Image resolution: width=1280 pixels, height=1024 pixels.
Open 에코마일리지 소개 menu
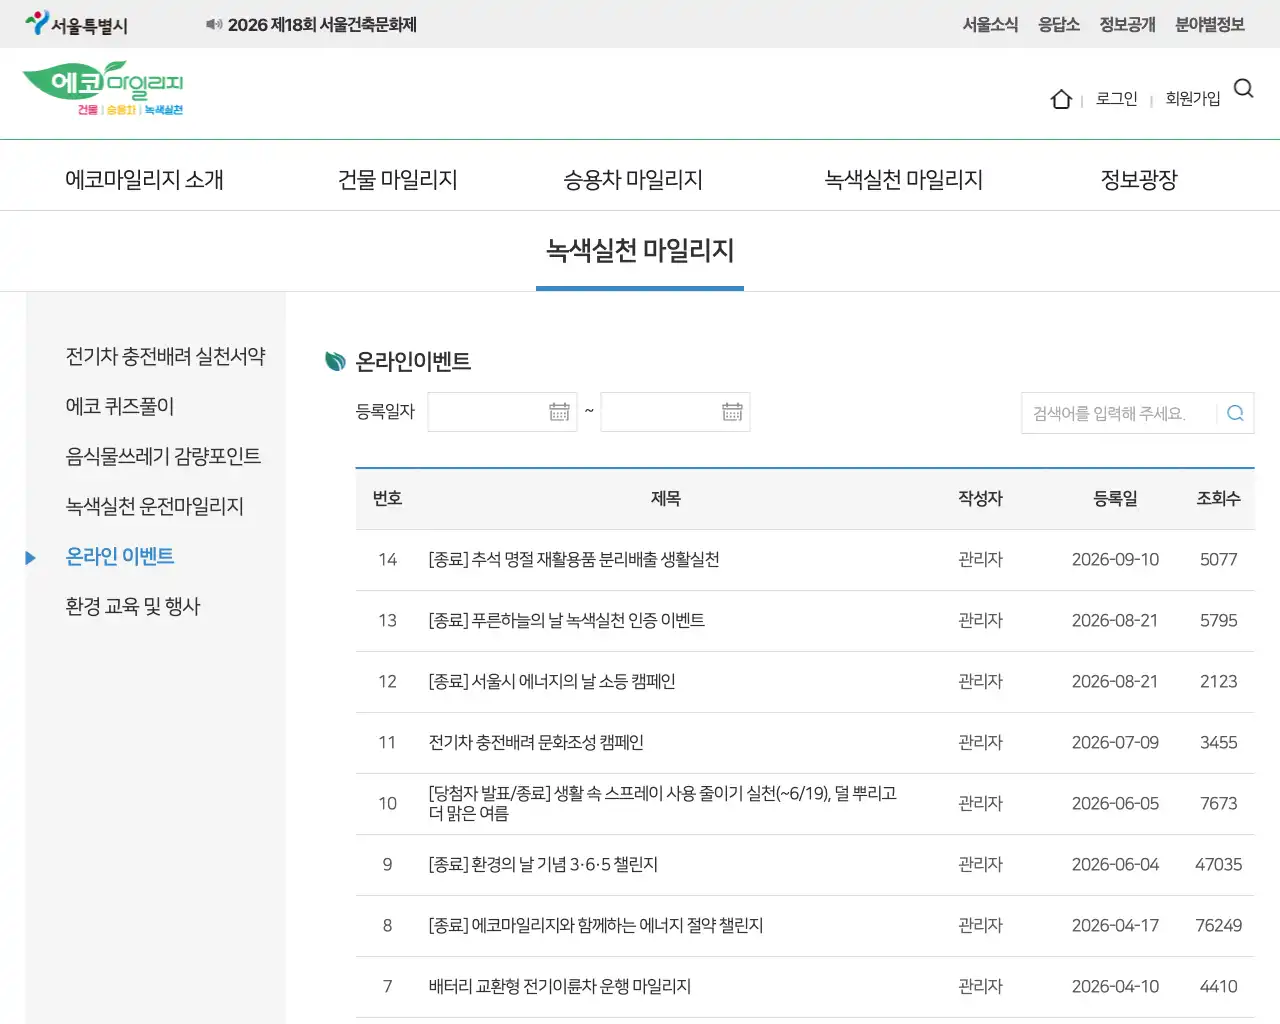(x=144, y=179)
